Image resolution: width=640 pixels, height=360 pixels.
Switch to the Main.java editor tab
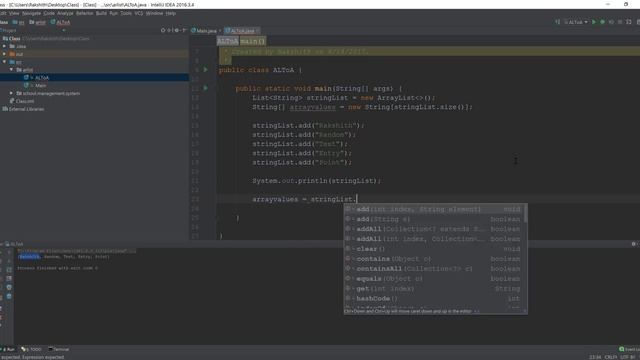(206, 31)
